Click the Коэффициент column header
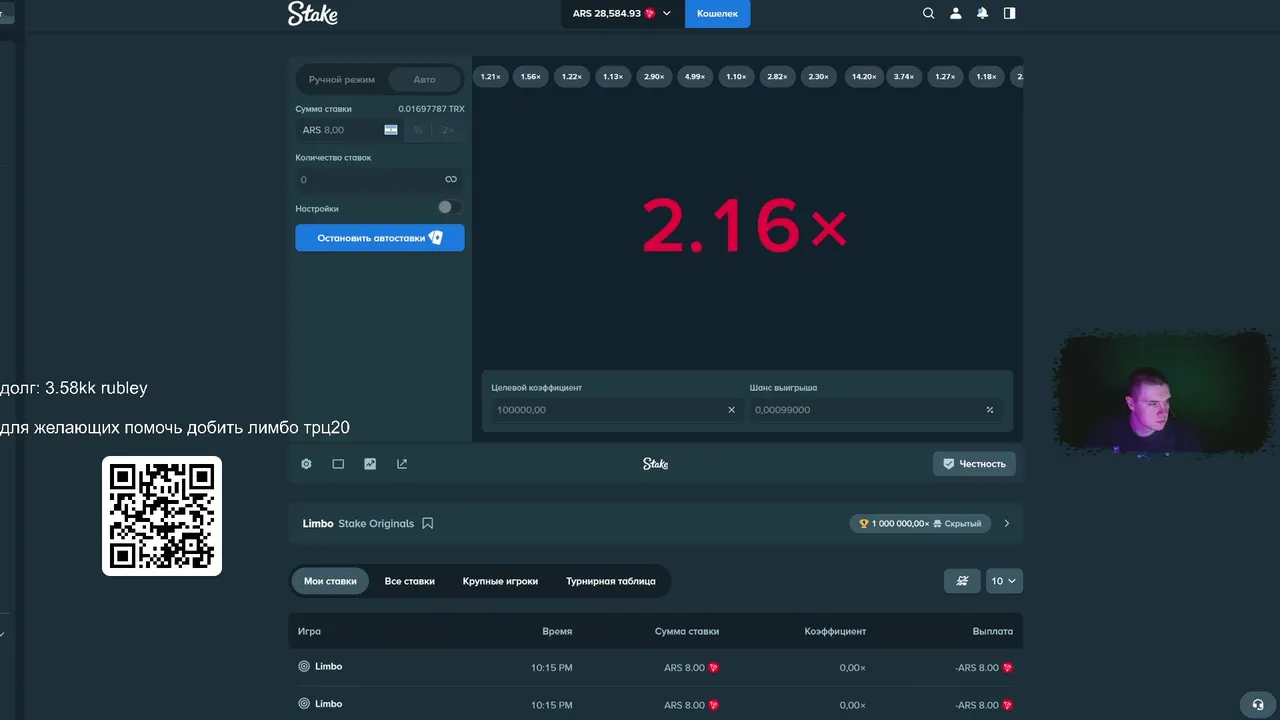The width and height of the screenshot is (1280, 720). tap(835, 632)
